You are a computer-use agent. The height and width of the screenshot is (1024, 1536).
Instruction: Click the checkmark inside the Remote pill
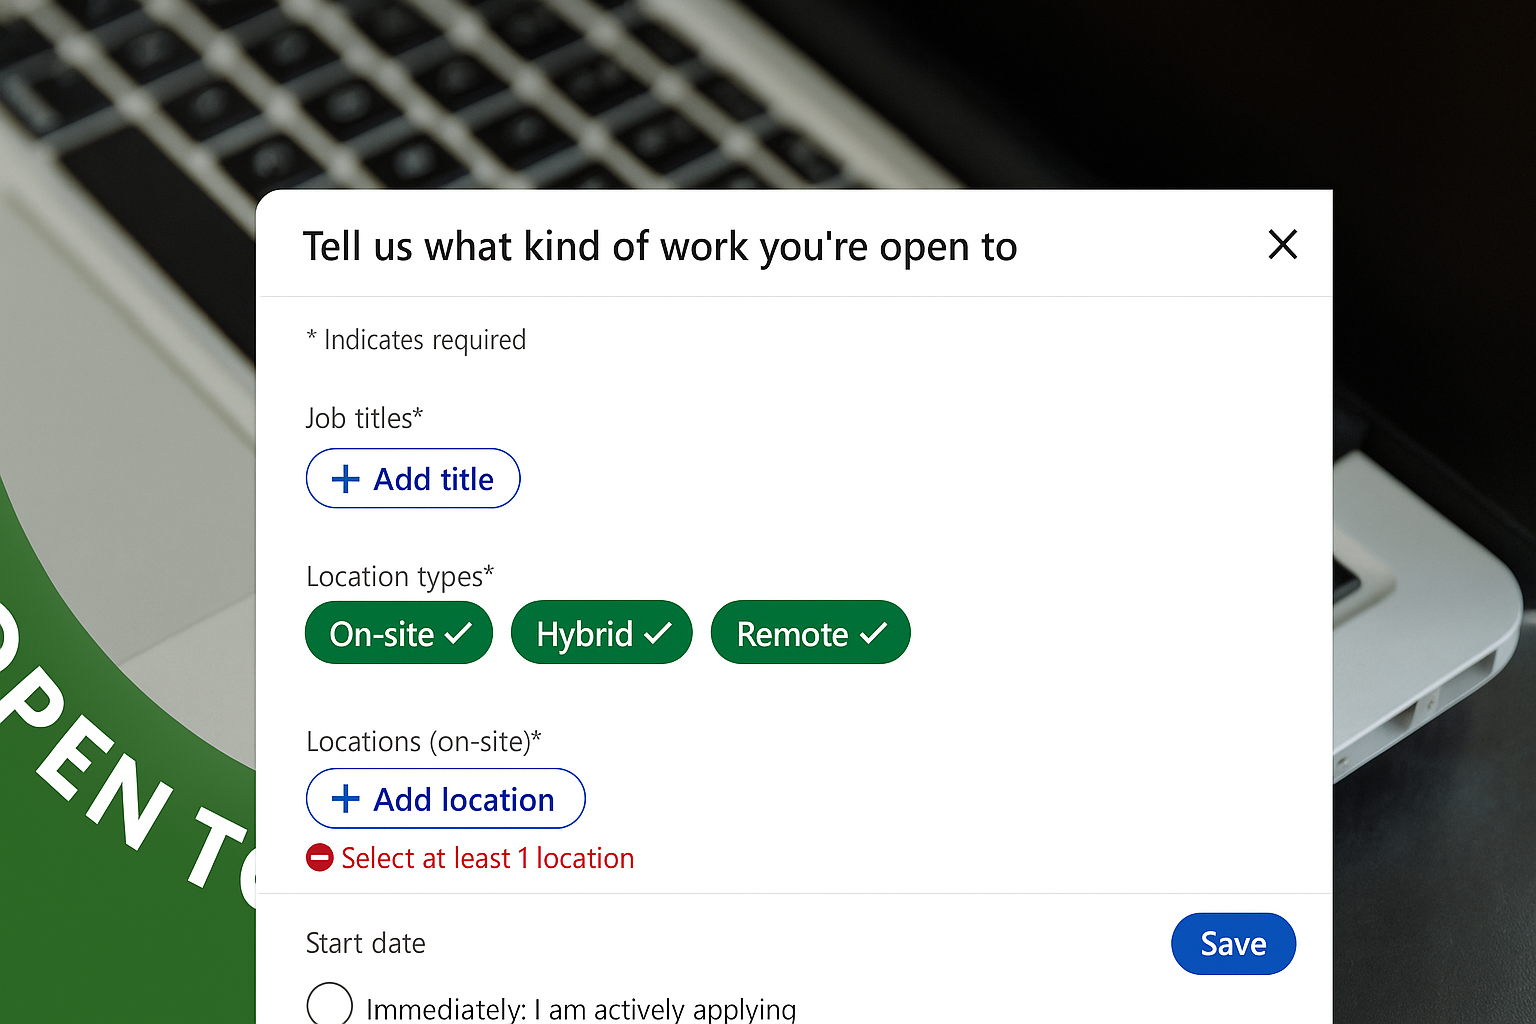[x=874, y=632]
